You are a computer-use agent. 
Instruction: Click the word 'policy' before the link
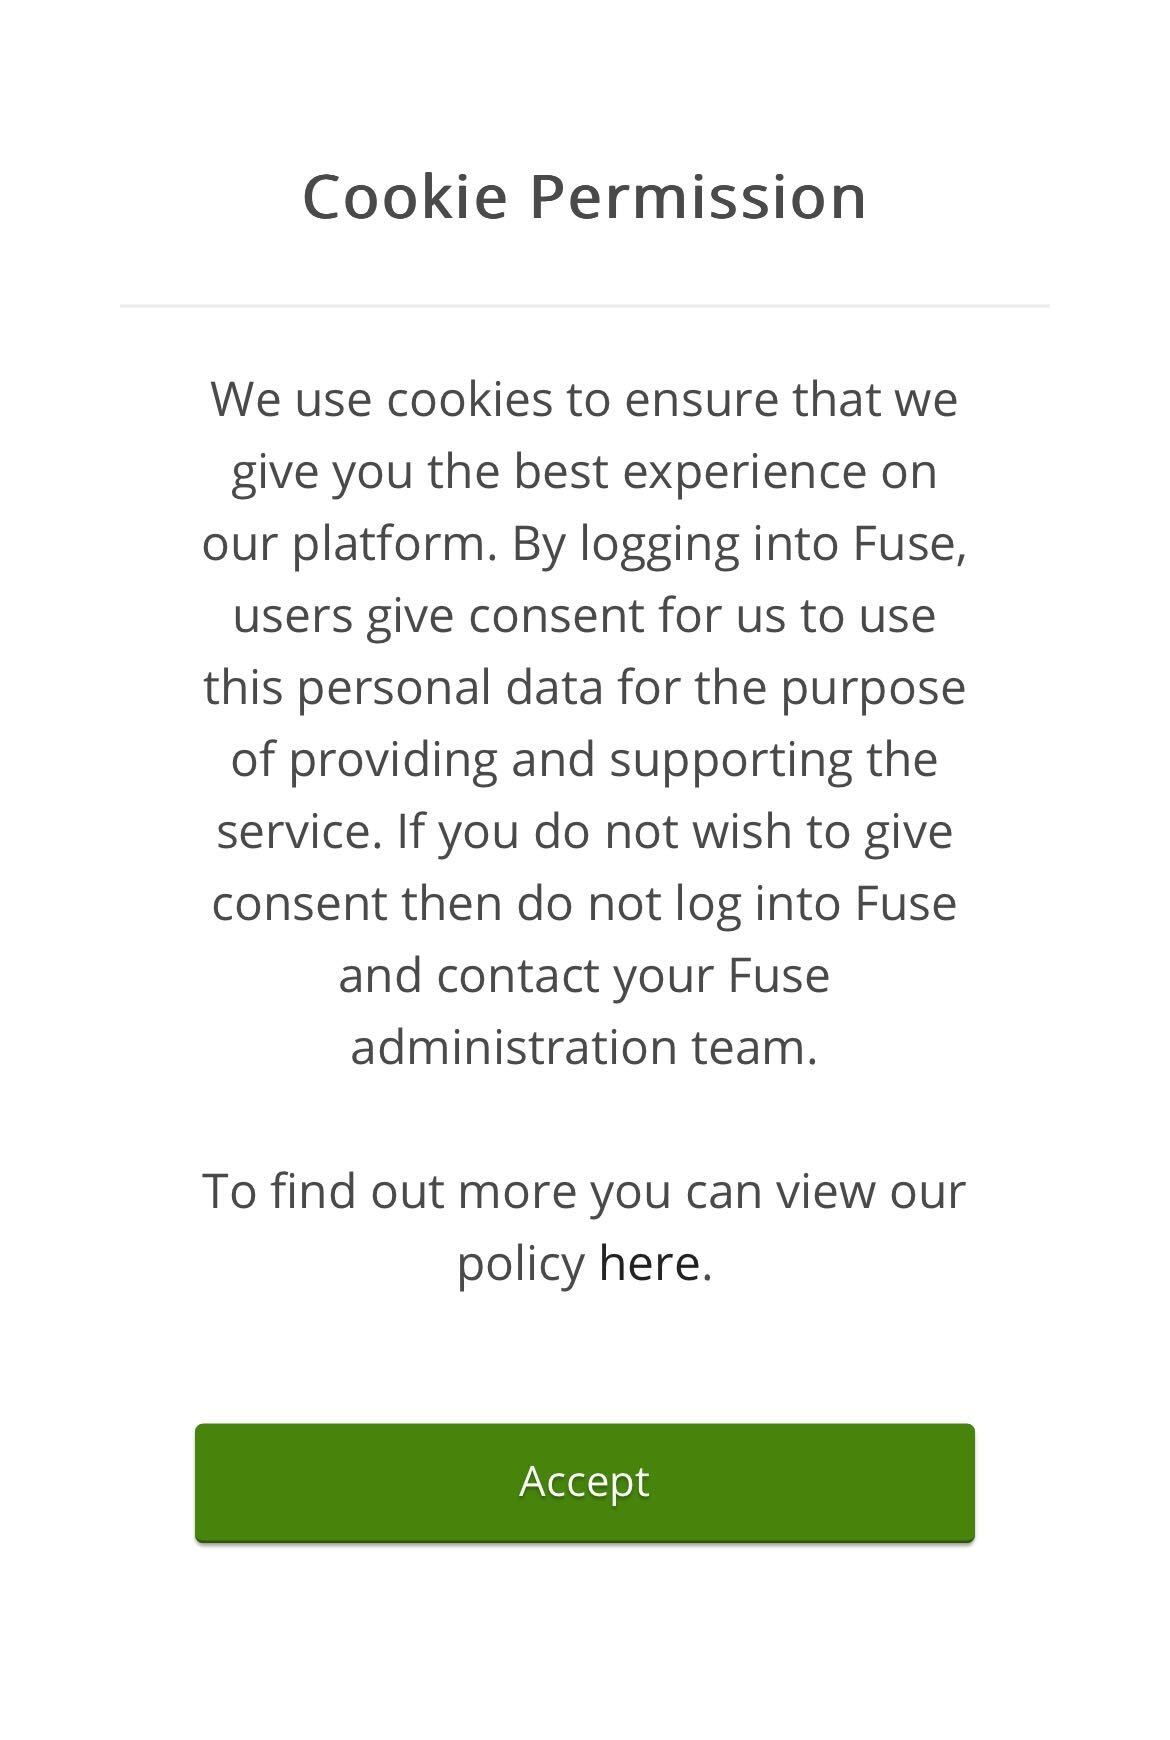pos(521,1264)
